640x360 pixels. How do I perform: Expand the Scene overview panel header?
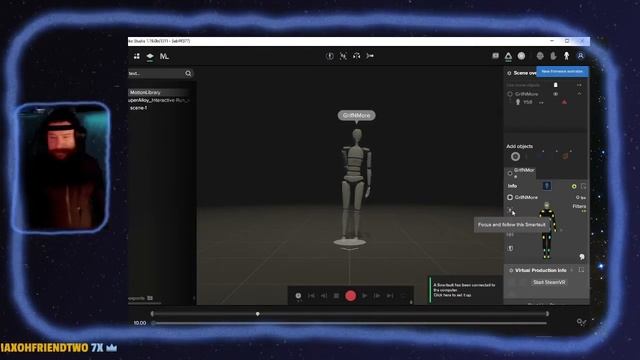click(x=521, y=73)
